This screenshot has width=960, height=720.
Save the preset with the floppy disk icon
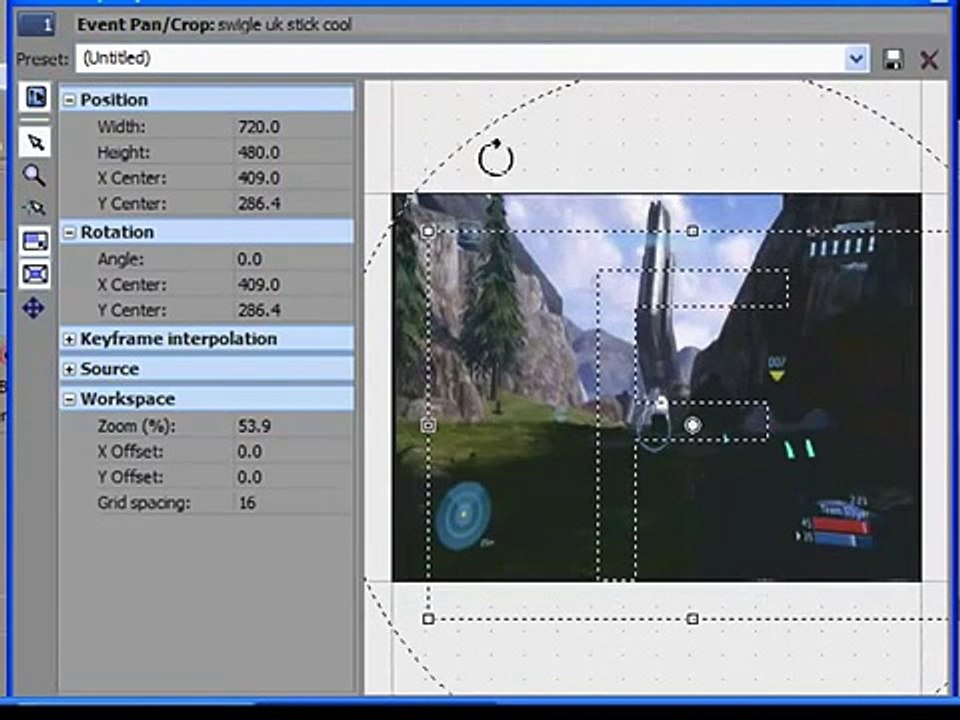click(x=893, y=59)
